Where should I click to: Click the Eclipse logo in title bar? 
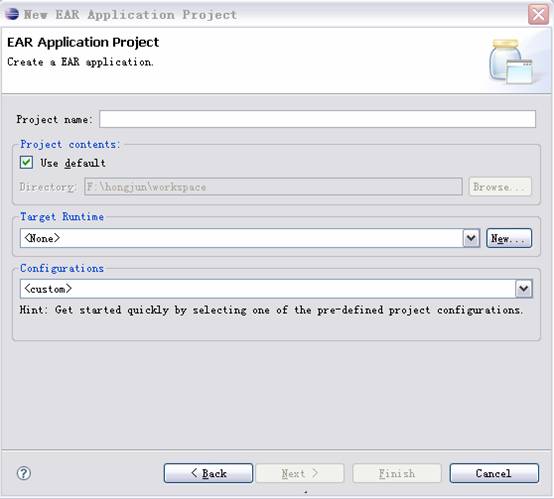[12, 14]
